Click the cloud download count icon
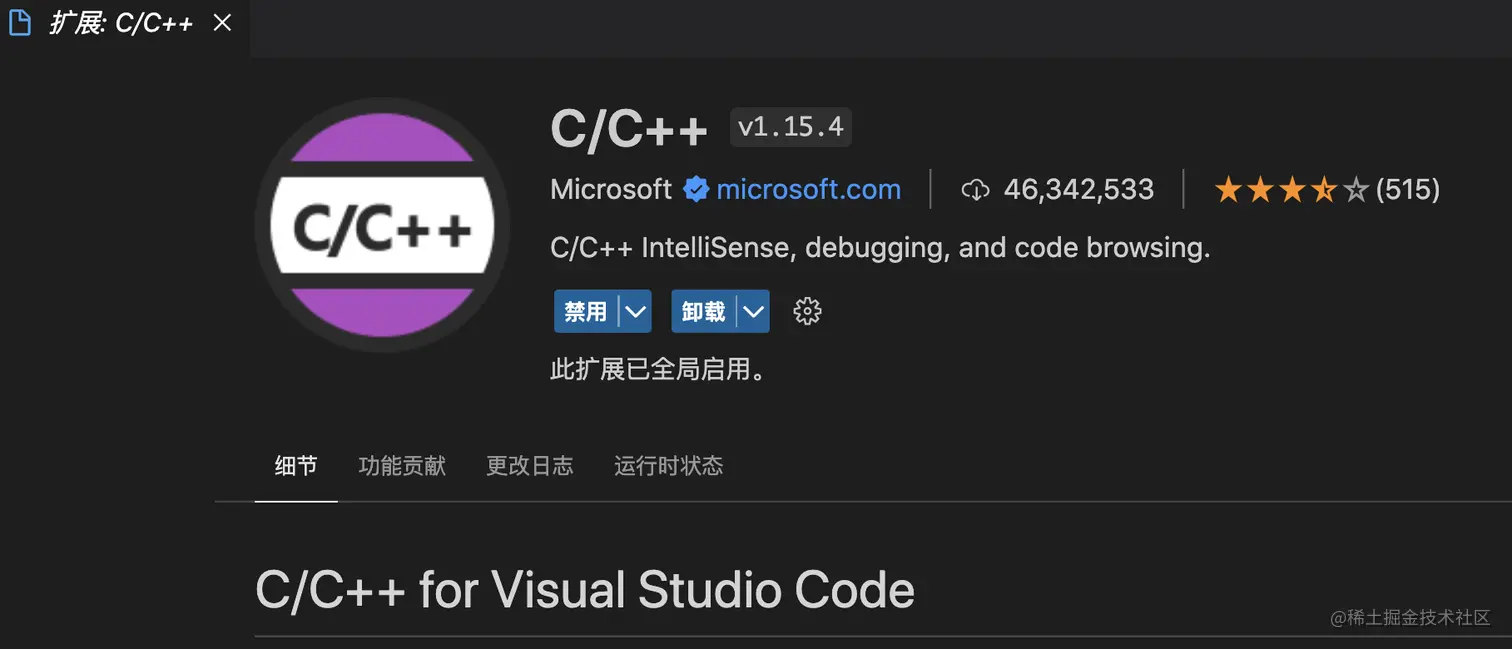 pyautogui.click(x=975, y=189)
